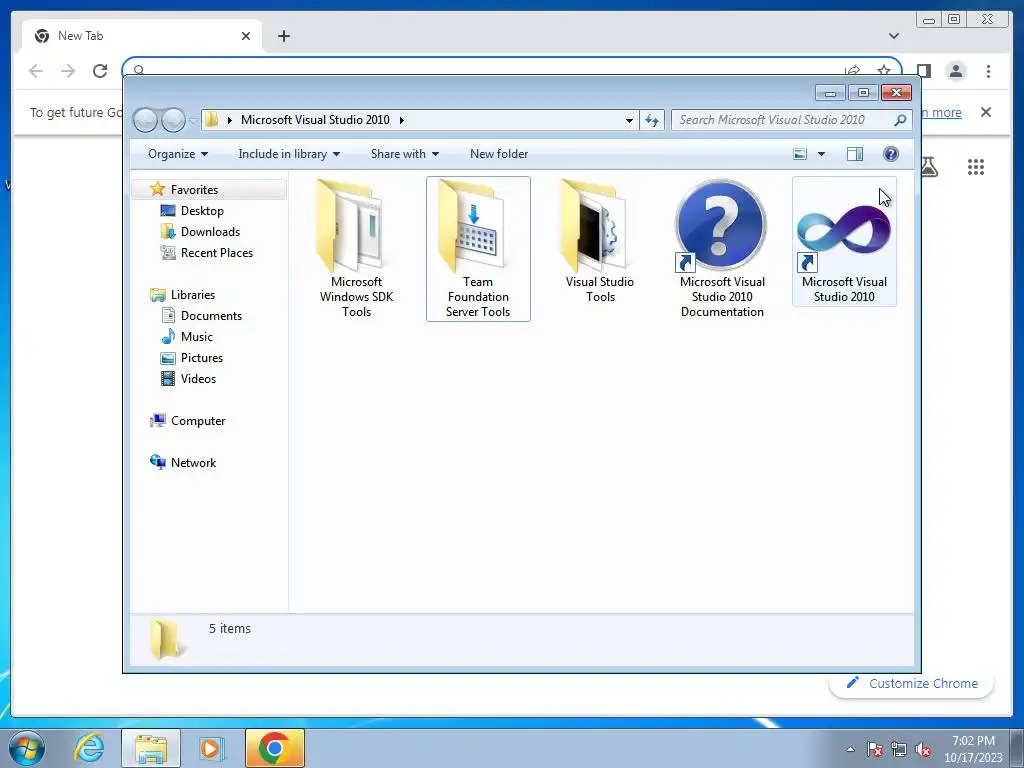Bookmark this tab with the star icon
This screenshot has width=1024, height=768.
point(884,70)
